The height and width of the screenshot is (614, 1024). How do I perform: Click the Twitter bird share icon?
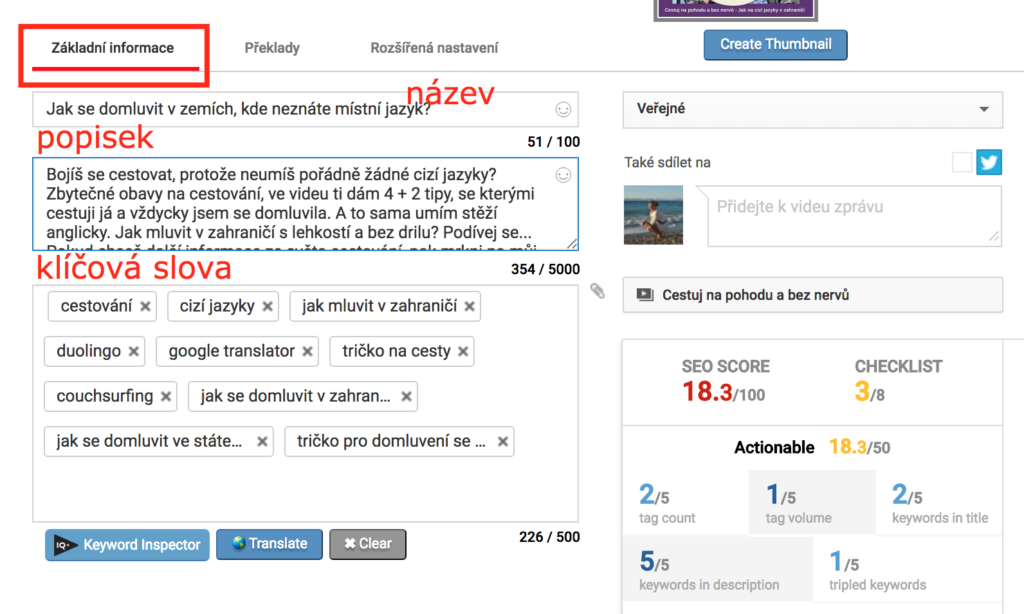[x=989, y=162]
